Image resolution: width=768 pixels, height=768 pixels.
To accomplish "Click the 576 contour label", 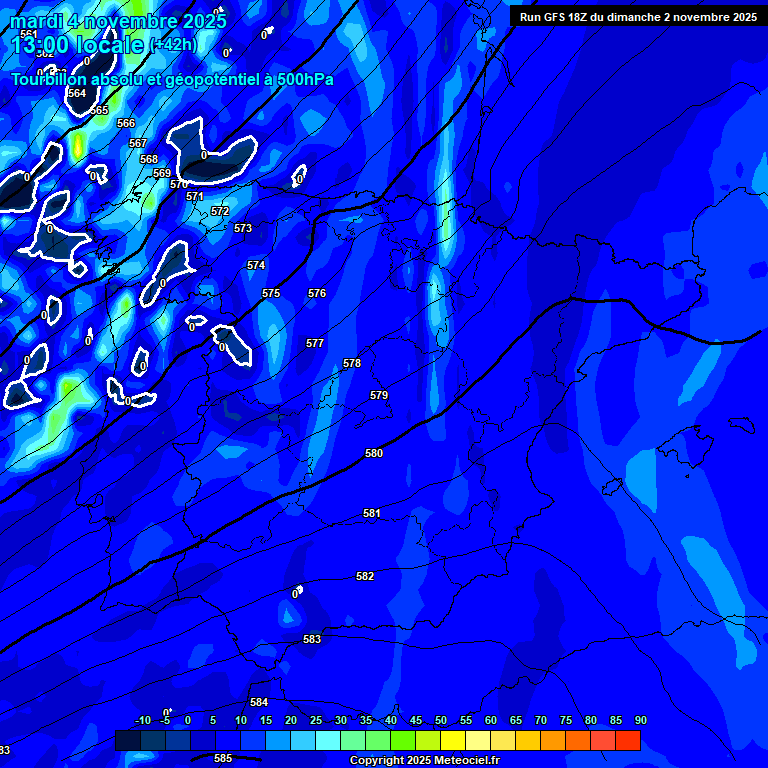I will coord(317,294).
